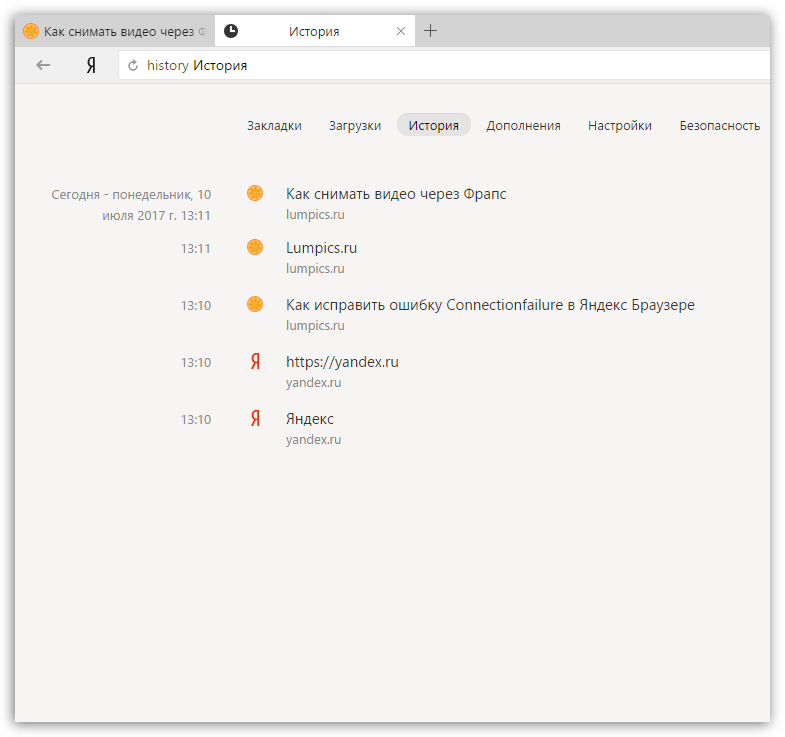Click favicon next to Как снимать видео через Фрапс
The image size is (785, 737).
(255, 193)
